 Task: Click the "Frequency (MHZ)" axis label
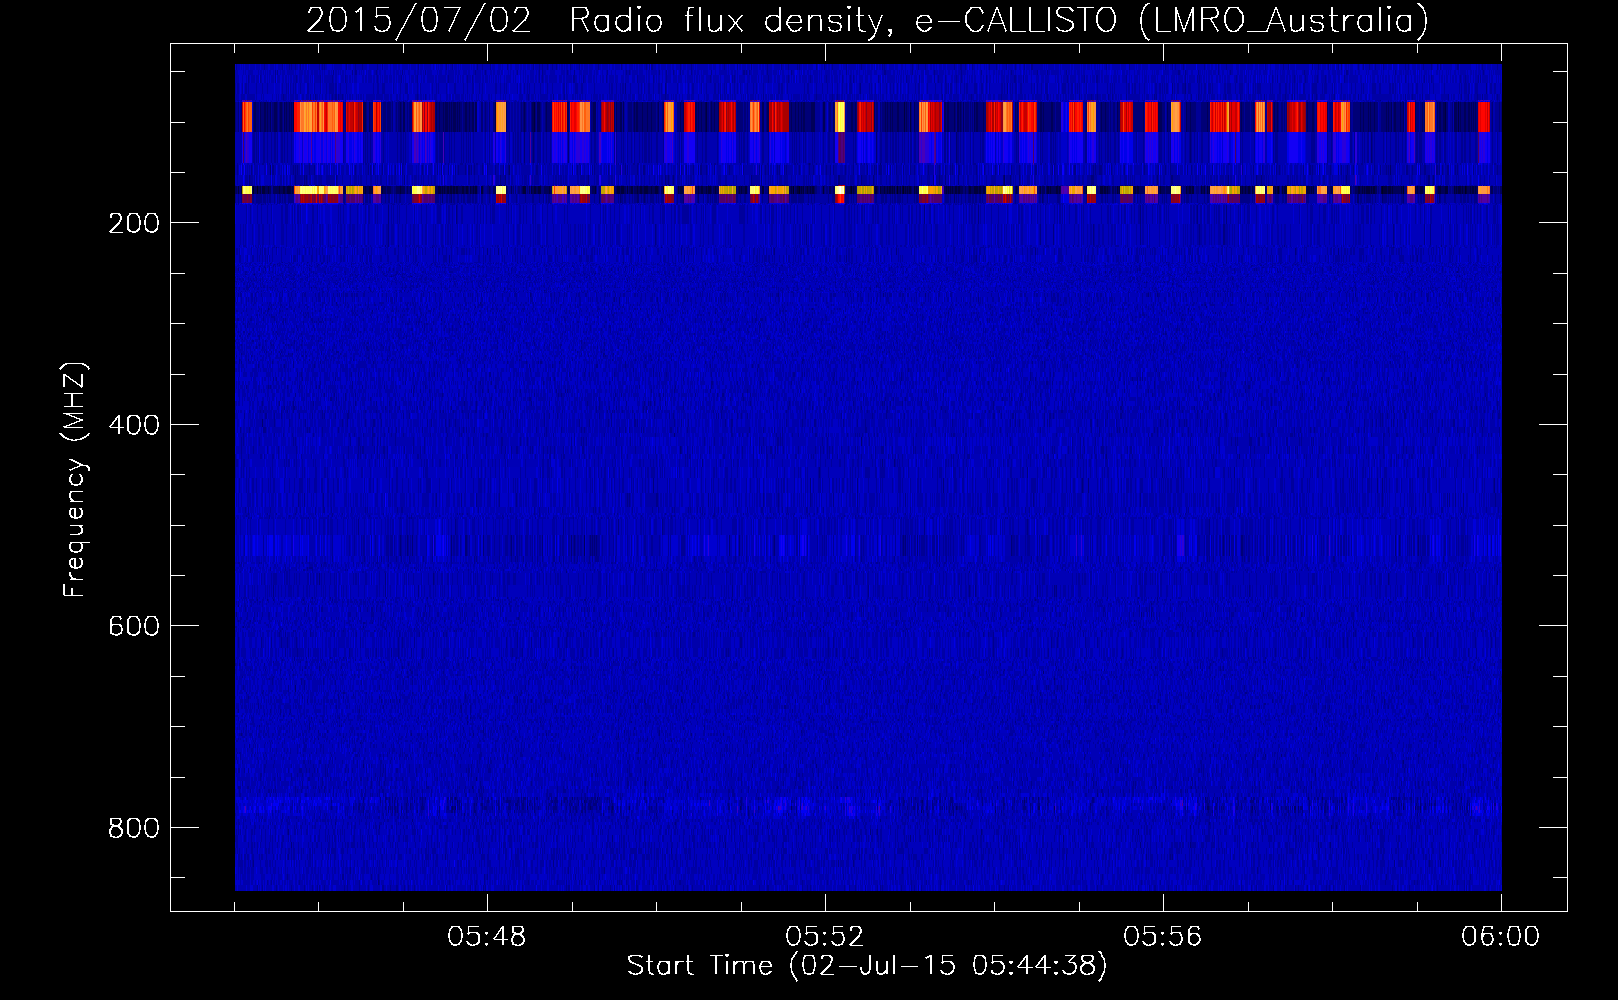[74, 480]
